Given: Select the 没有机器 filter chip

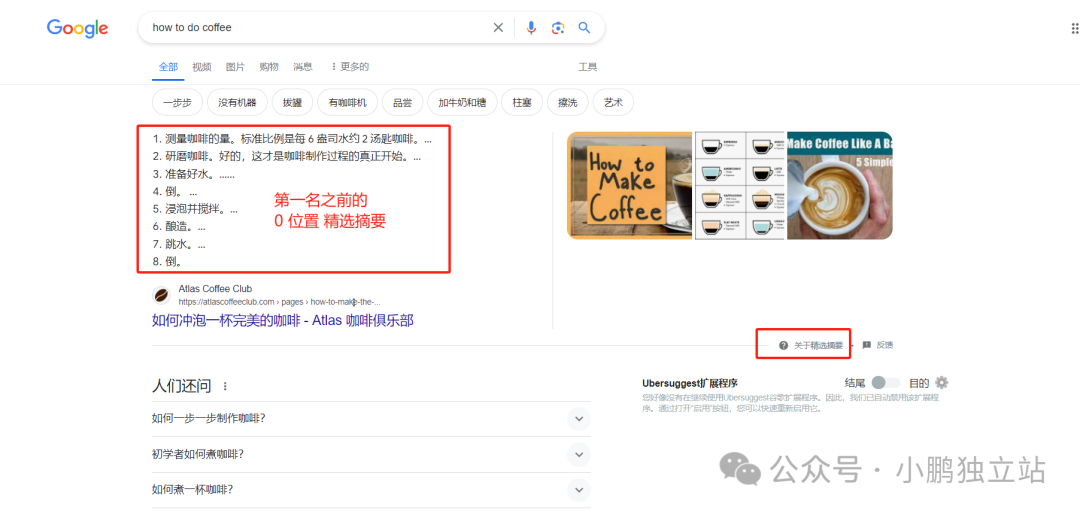Looking at the screenshot, I should click(237, 103).
